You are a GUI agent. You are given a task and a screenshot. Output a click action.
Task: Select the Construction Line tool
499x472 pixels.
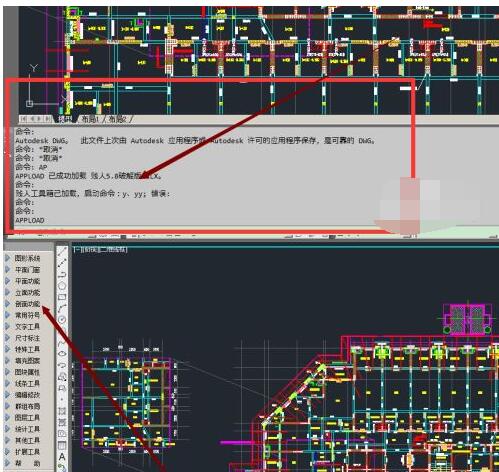coord(62,263)
